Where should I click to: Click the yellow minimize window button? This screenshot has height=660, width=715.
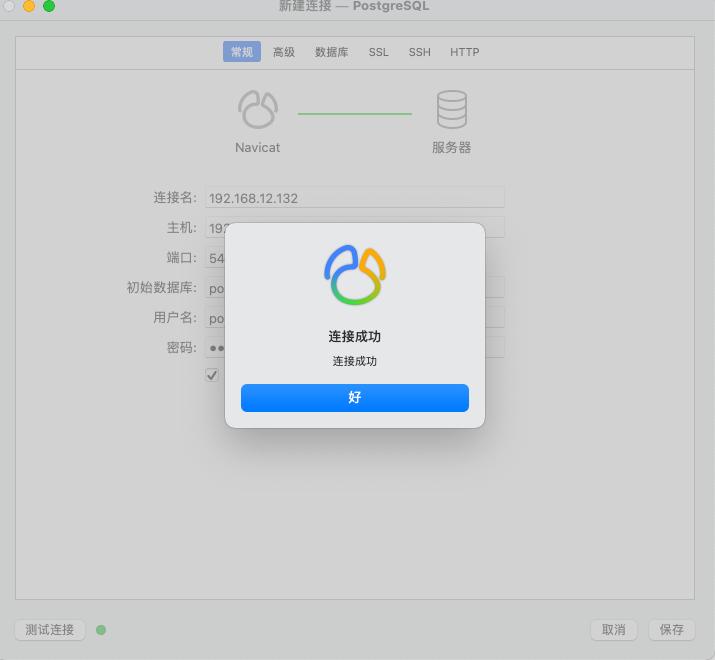point(29,6)
